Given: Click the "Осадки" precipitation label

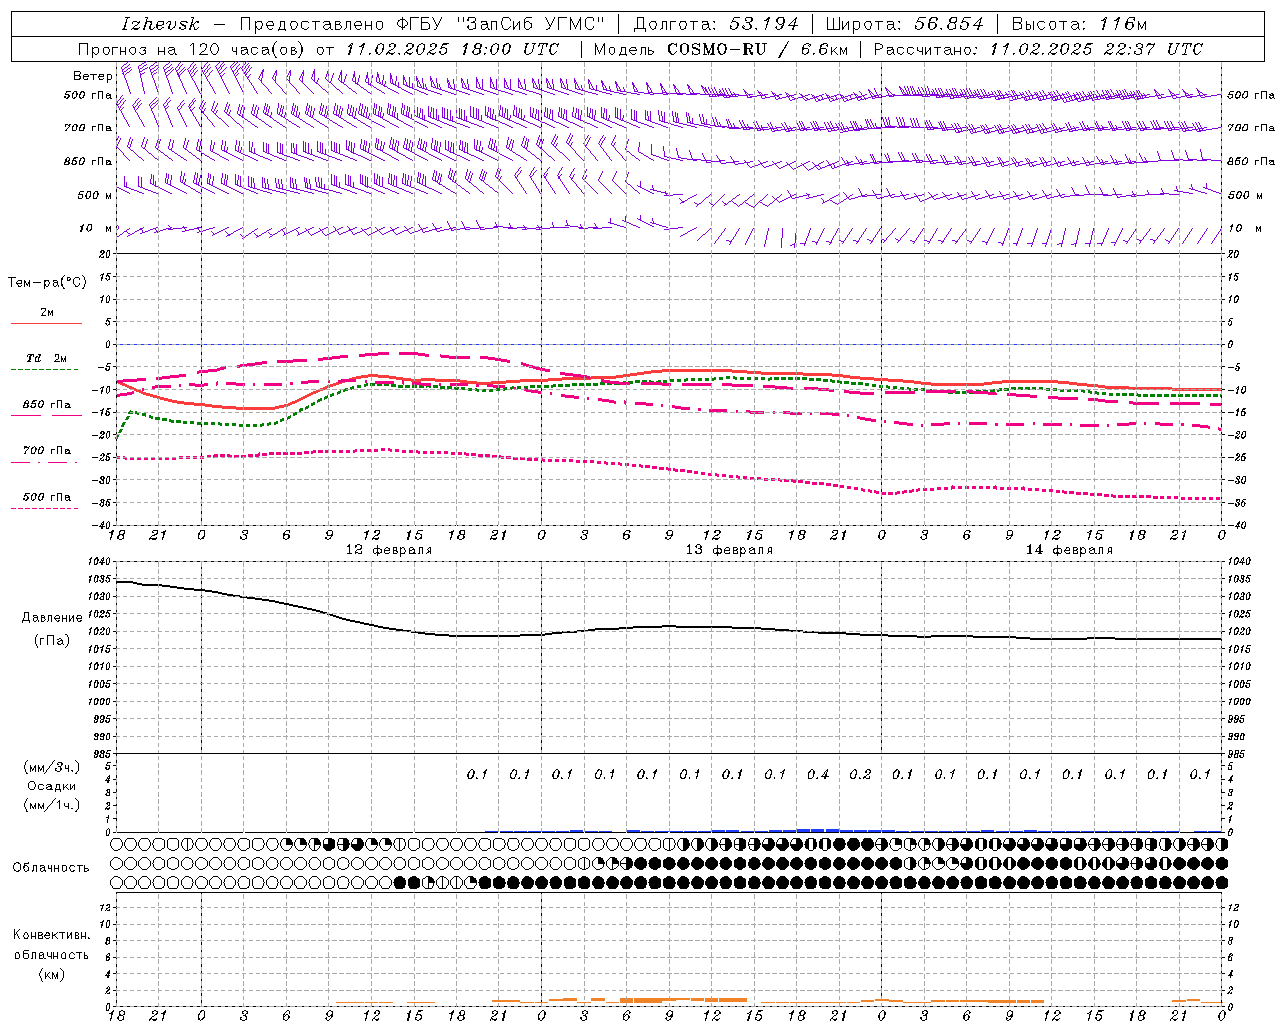Looking at the screenshot, I should 52,786.
